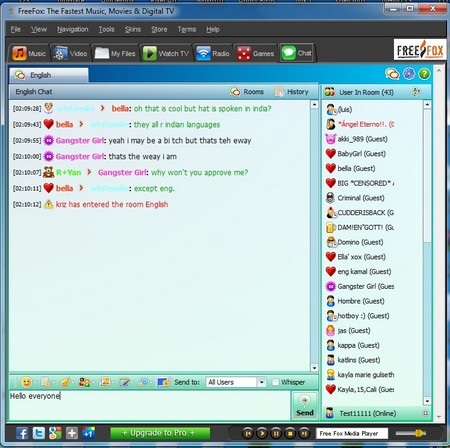Click Upgrade to Pro button
Screen dimensions: 450x448
pyautogui.click(x=160, y=433)
